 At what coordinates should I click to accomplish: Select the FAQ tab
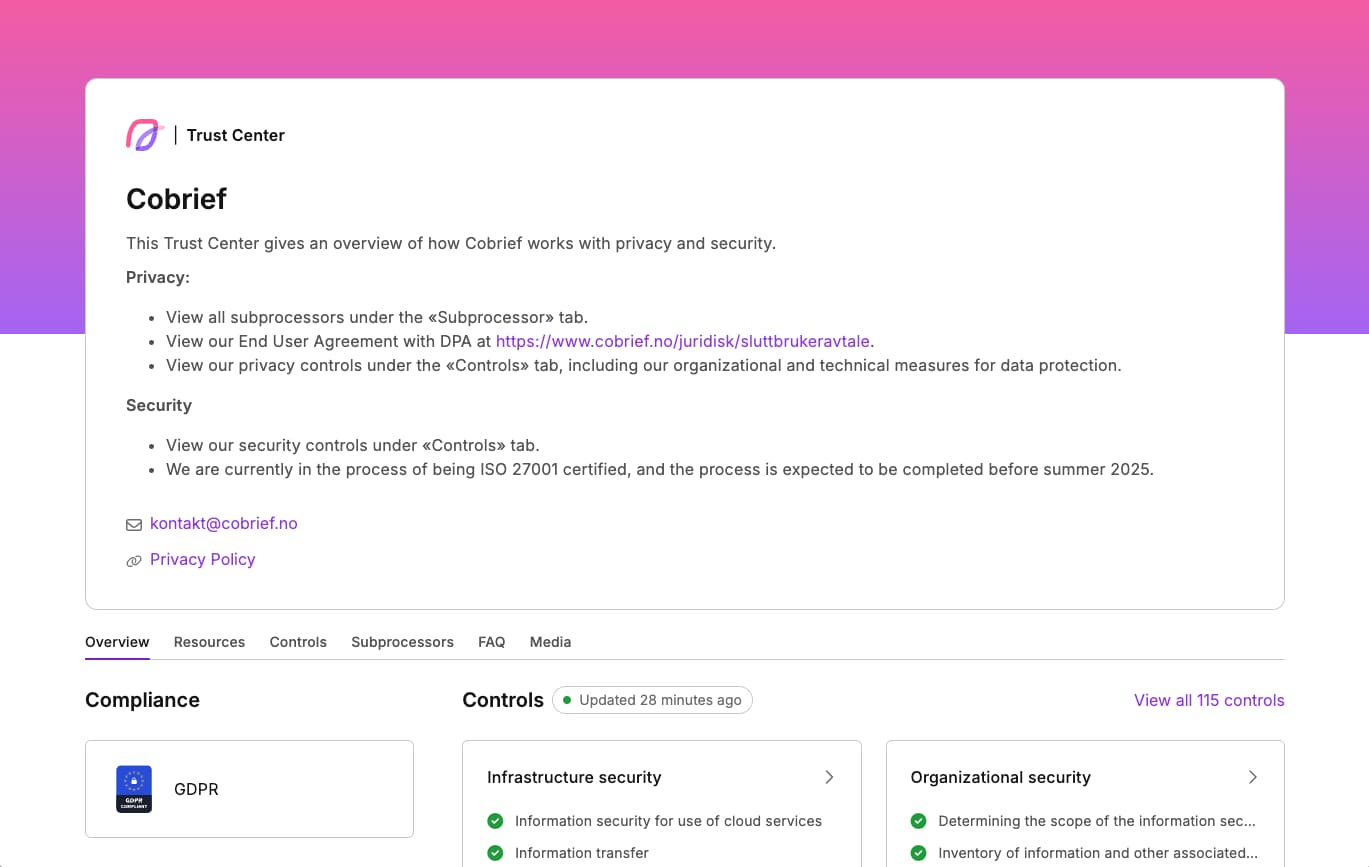pyautogui.click(x=491, y=642)
